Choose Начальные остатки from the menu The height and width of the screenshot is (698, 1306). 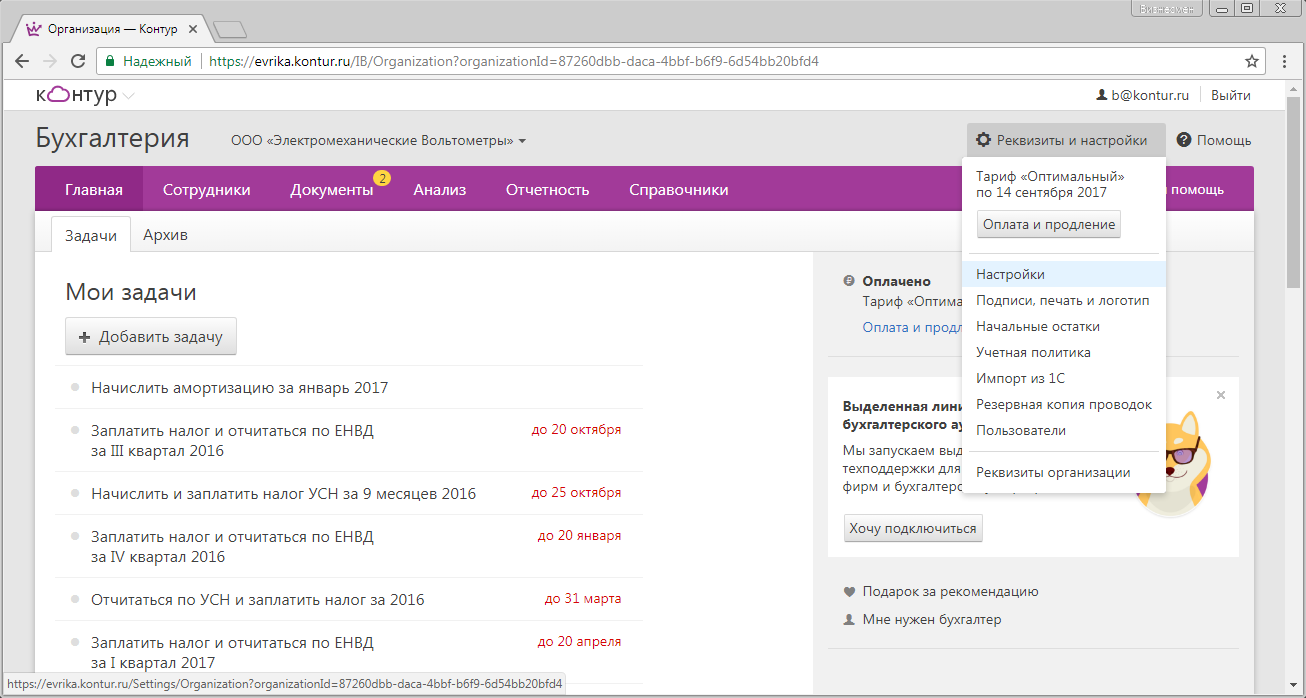[x=1064, y=326]
